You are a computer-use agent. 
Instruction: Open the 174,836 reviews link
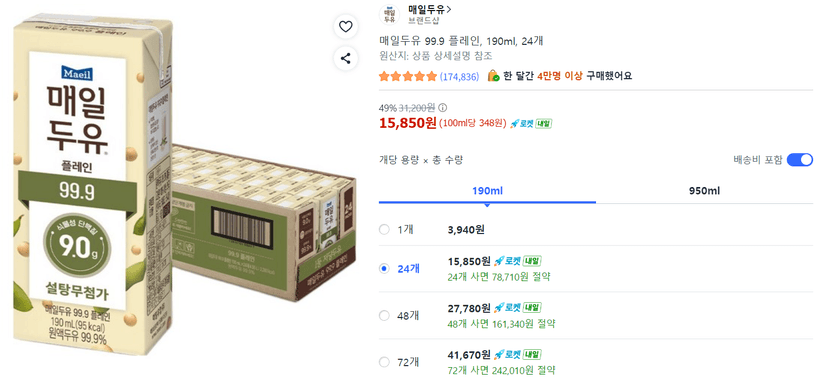click(x=459, y=77)
